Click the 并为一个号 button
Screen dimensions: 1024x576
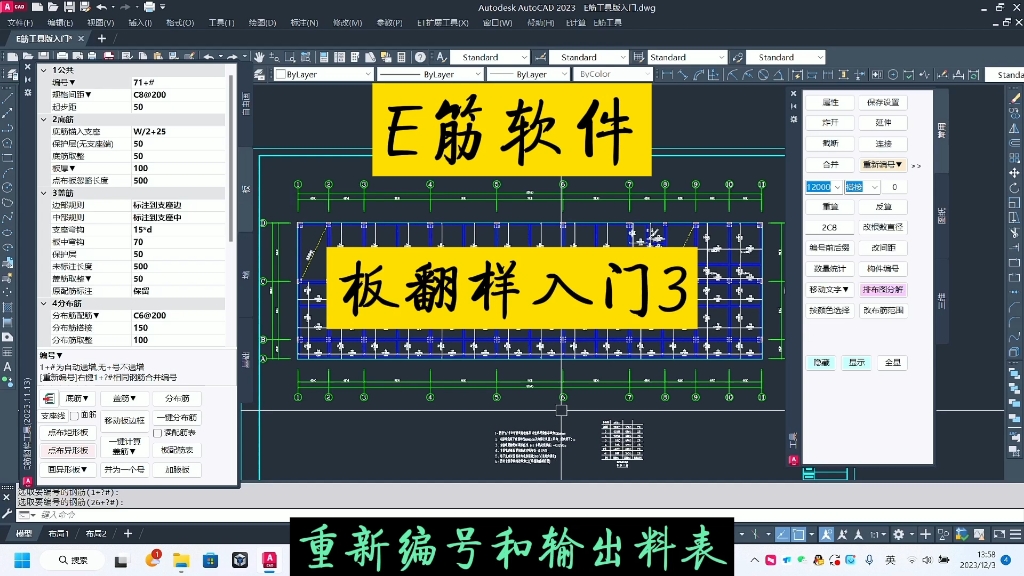(x=124, y=470)
